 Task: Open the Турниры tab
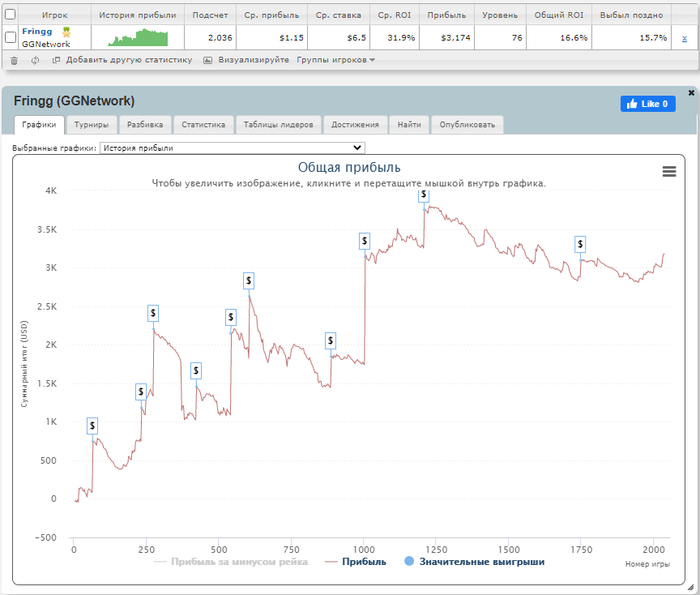tap(92, 125)
